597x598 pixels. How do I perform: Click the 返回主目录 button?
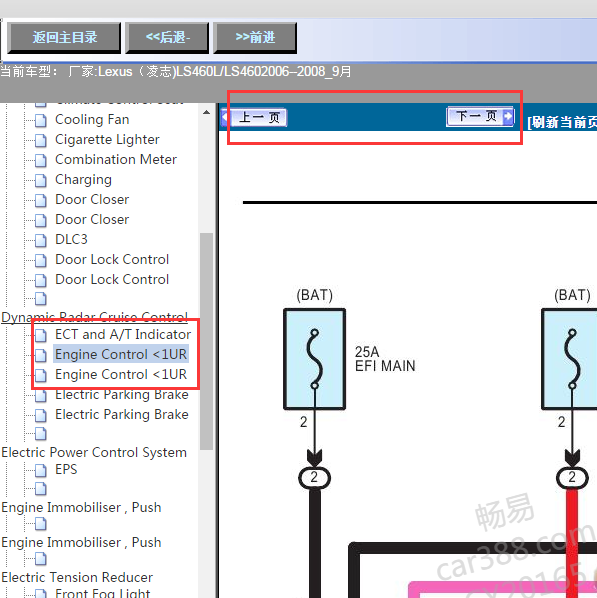pyautogui.click(x=64, y=37)
